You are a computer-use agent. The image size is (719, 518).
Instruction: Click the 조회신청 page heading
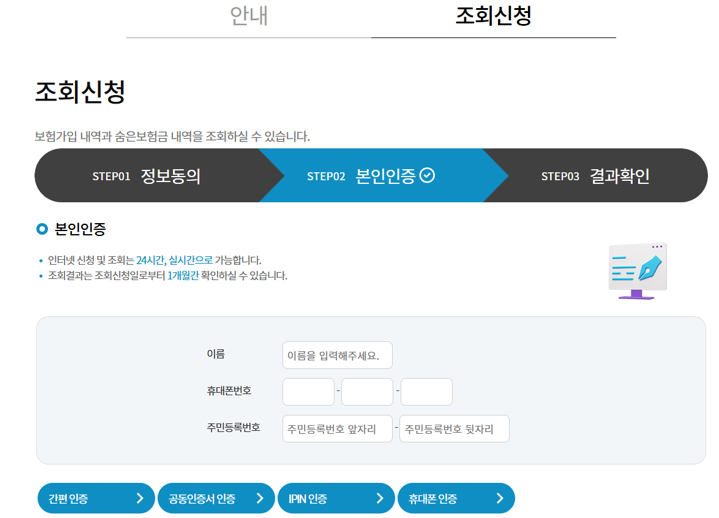[80, 92]
